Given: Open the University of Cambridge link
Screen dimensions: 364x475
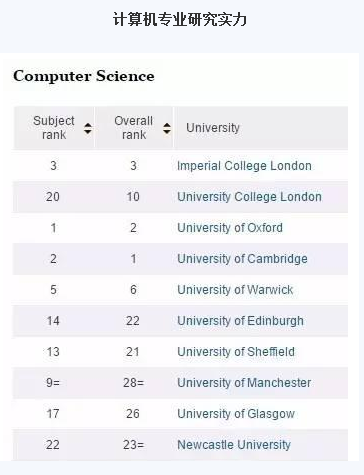Looking at the screenshot, I should pos(242,259).
